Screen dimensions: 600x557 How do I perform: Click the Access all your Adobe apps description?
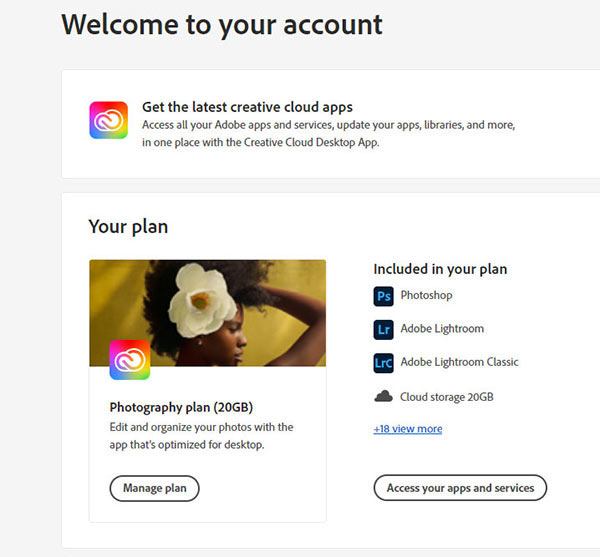(x=329, y=134)
